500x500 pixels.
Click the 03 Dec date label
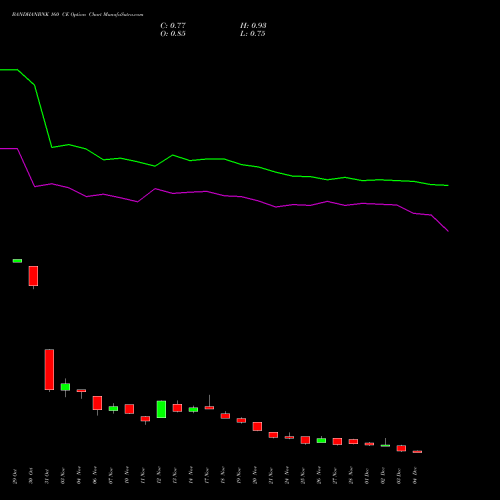click(399, 475)
